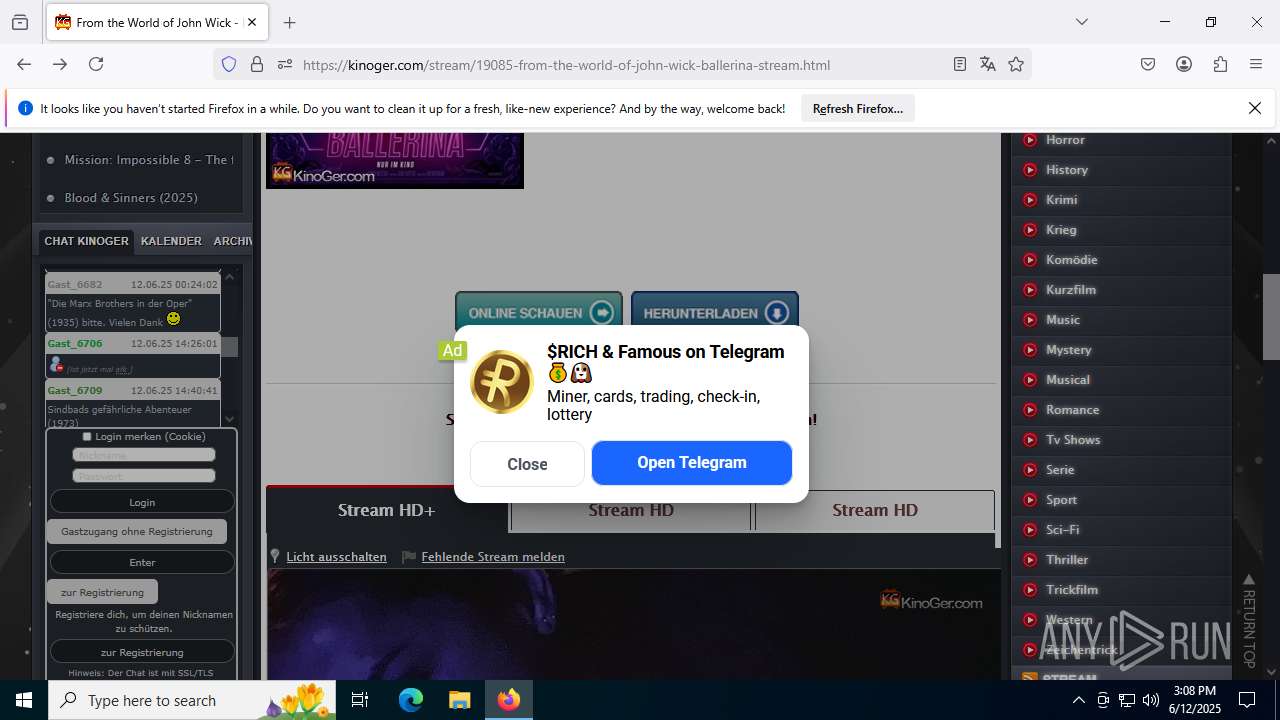Click Licht ausschalten link
Viewport: 1280px width, 720px height.
(336, 557)
